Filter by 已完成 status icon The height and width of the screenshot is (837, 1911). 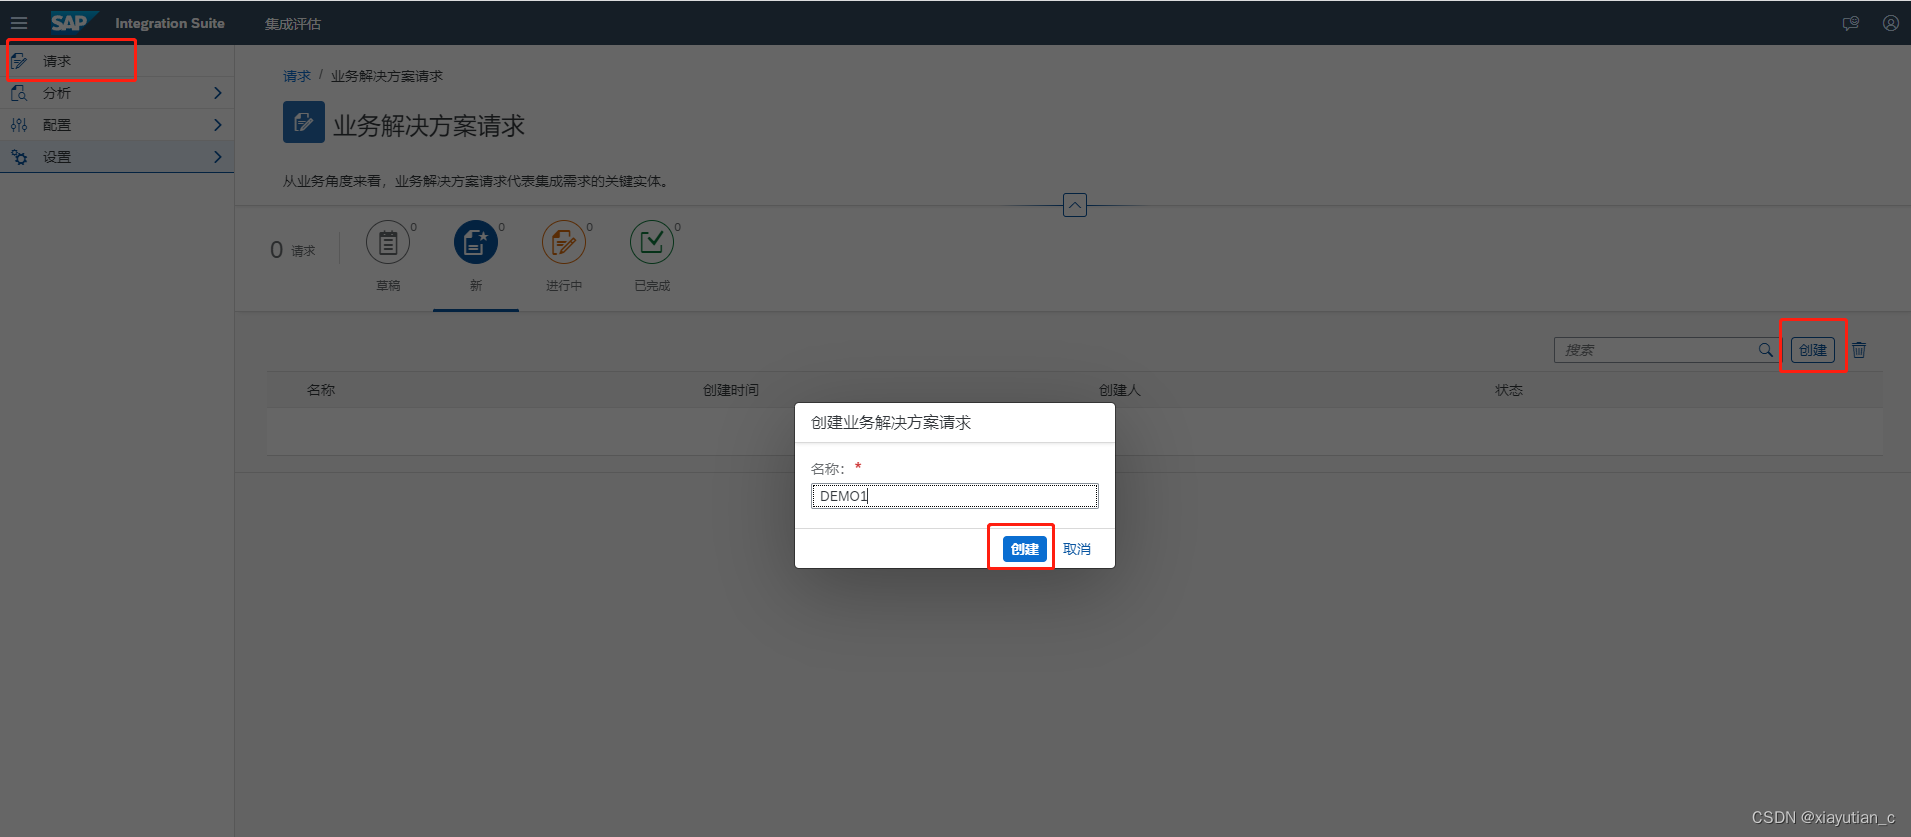click(x=652, y=242)
